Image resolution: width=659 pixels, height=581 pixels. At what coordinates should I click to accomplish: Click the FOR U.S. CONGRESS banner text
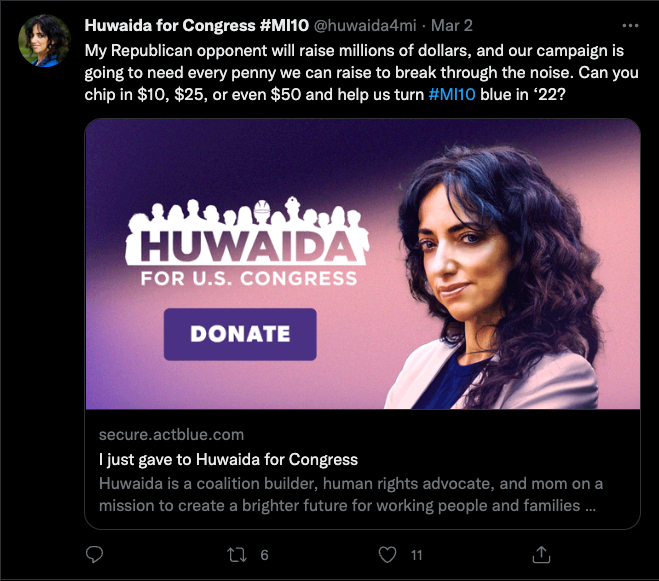point(249,278)
